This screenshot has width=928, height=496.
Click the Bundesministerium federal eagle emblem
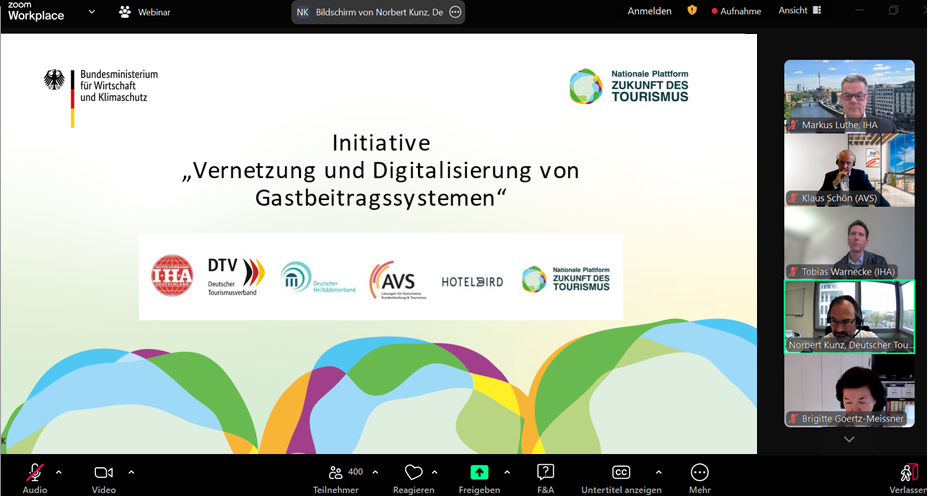click(54, 79)
